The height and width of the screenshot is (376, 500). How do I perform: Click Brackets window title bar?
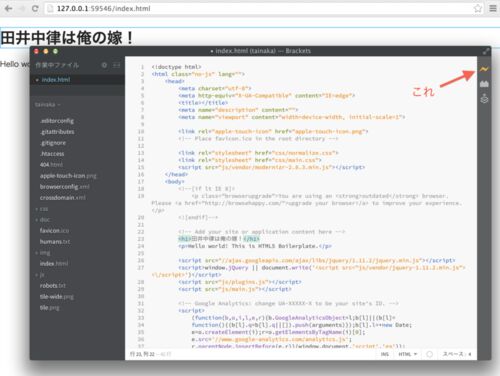pos(260,51)
